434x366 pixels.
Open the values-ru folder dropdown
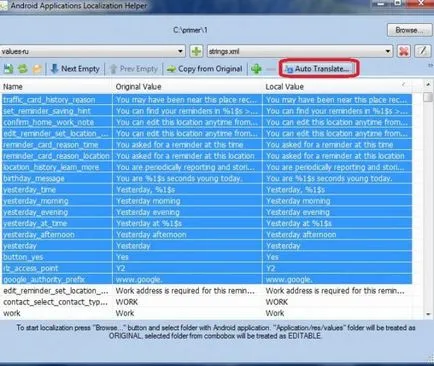pyautogui.click(x=92, y=51)
